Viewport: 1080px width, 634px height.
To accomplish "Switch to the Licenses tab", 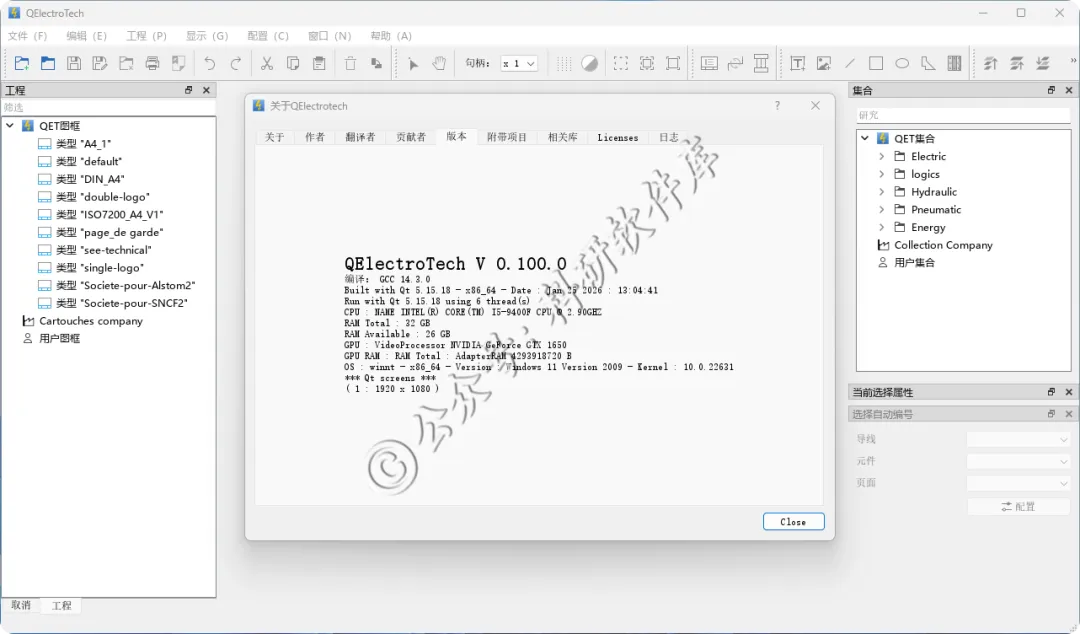I will point(617,137).
